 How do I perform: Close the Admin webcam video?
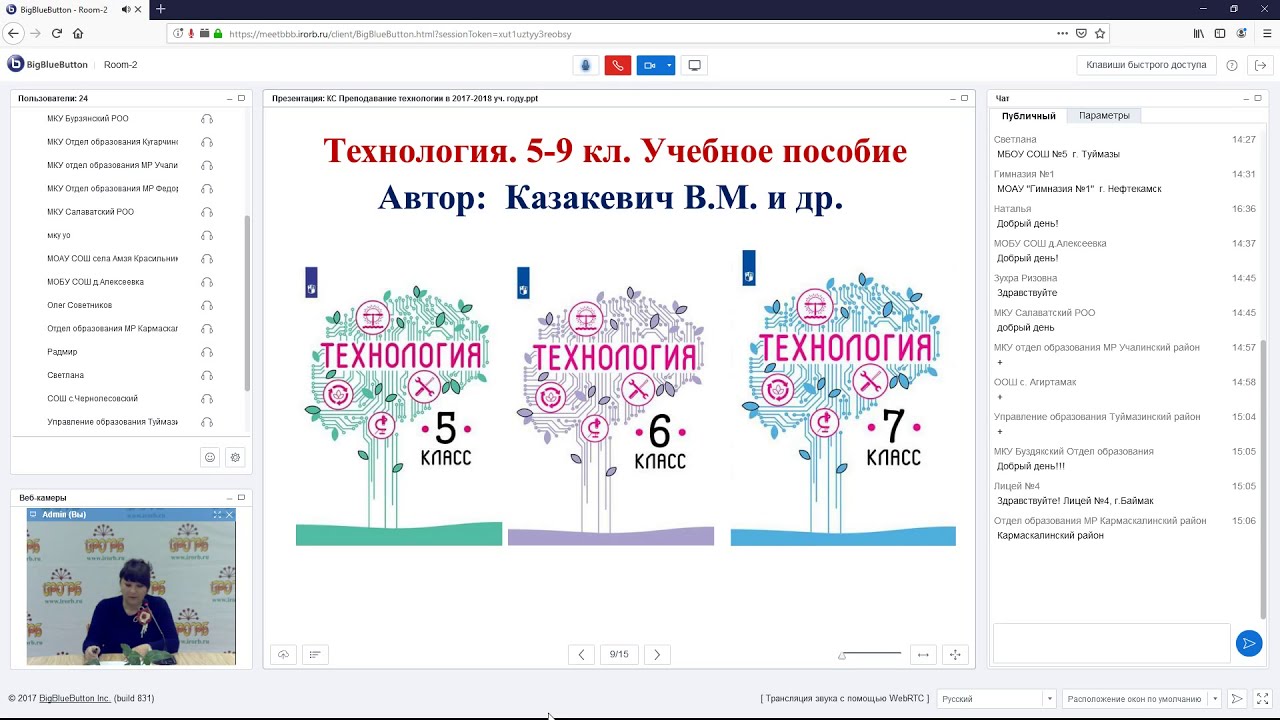point(229,514)
